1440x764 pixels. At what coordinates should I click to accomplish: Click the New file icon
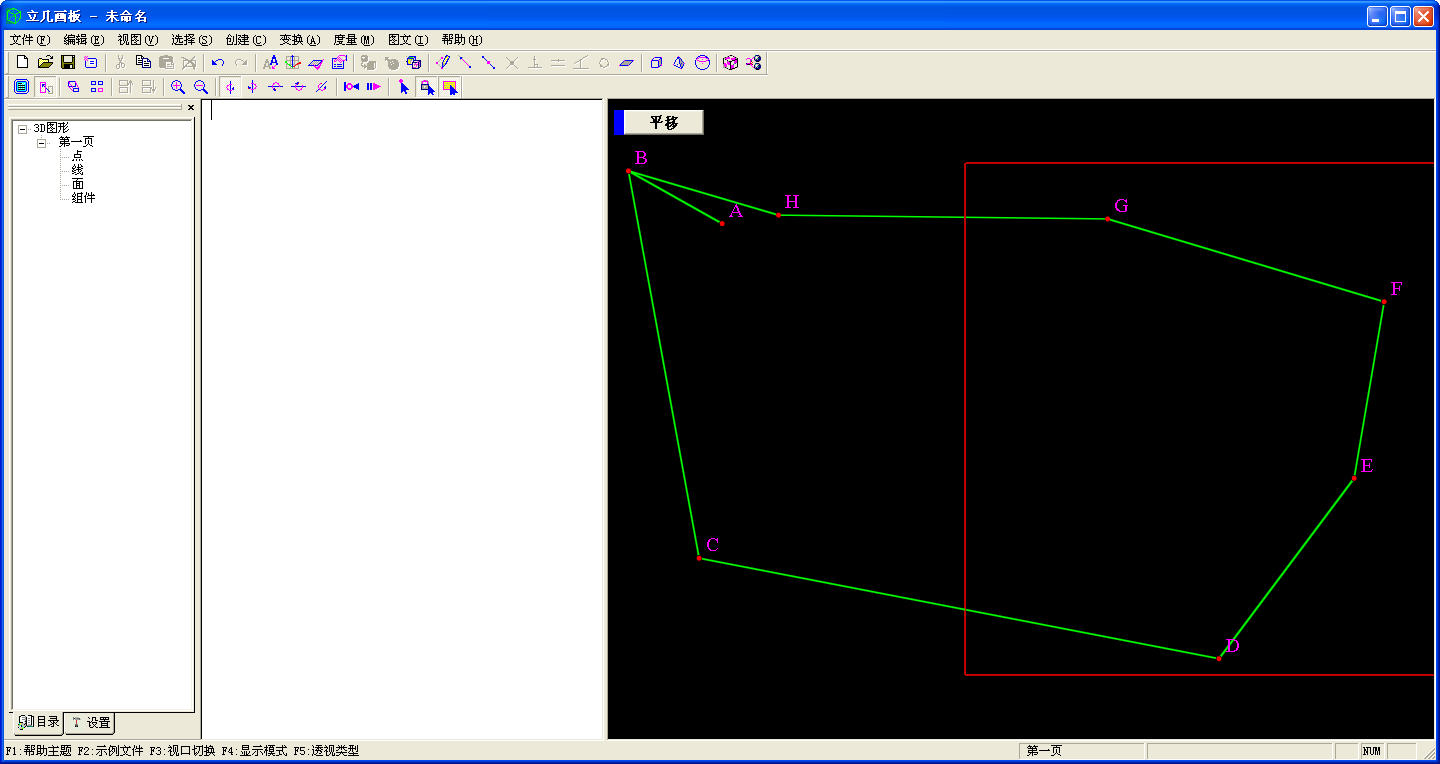tap(21, 62)
